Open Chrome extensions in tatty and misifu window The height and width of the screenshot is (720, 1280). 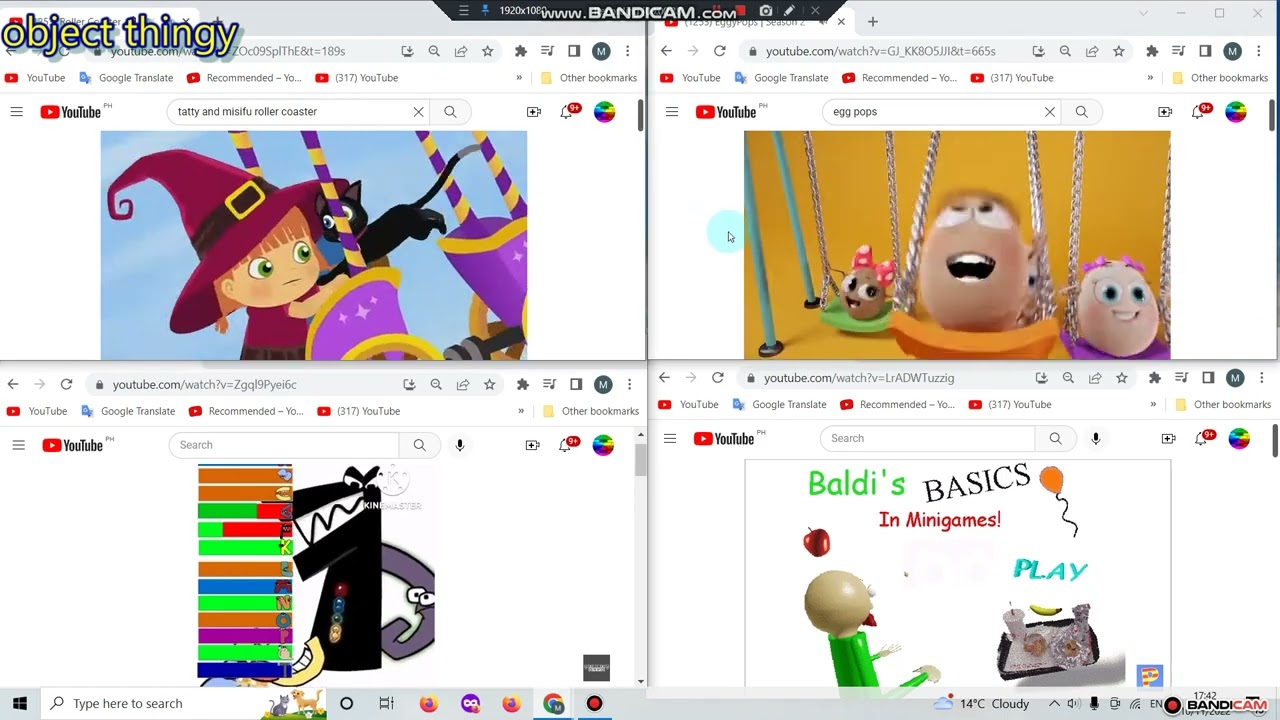[x=520, y=51]
